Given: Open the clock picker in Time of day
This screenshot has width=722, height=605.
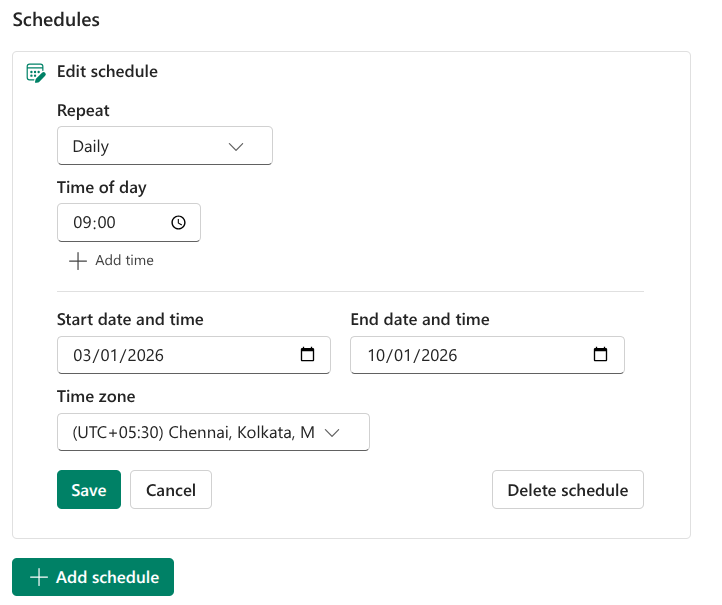Looking at the screenshot, I should point(178,223).
